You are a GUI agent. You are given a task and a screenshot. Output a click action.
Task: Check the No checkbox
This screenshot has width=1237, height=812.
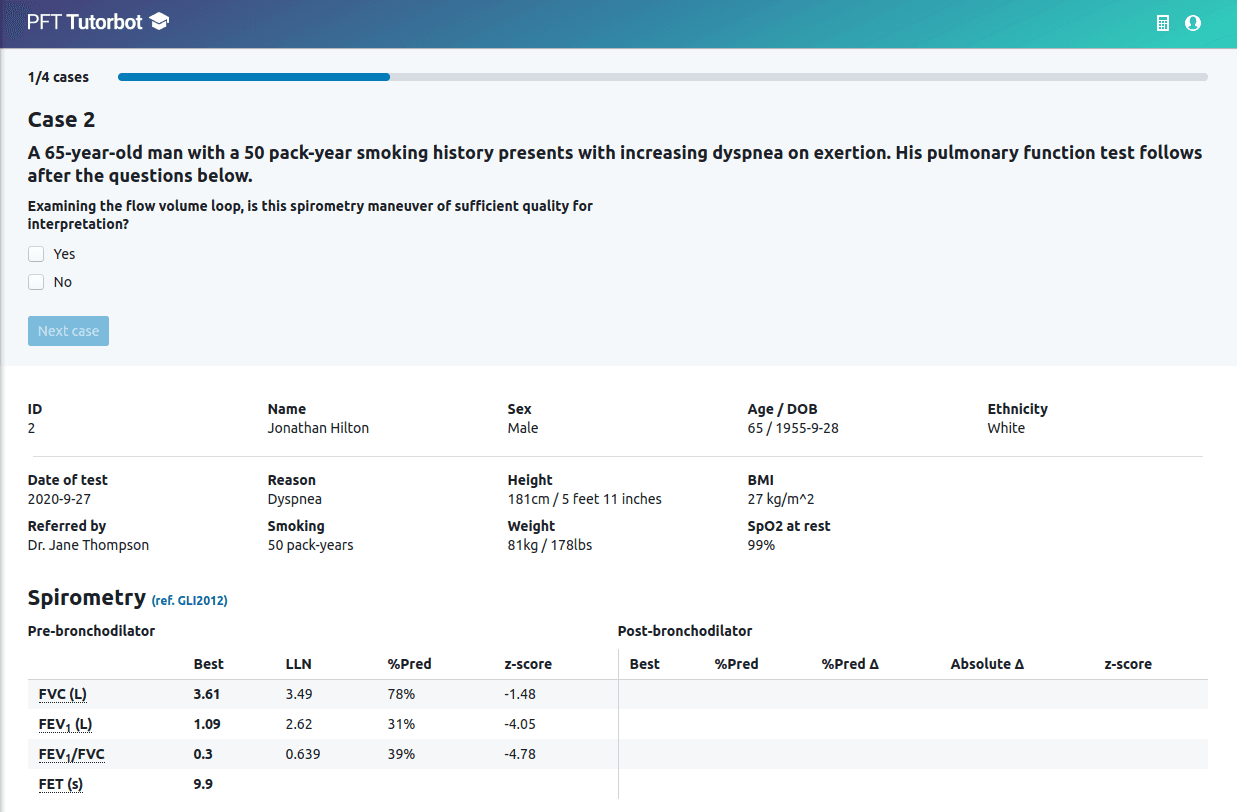click(x=36, y=282)
